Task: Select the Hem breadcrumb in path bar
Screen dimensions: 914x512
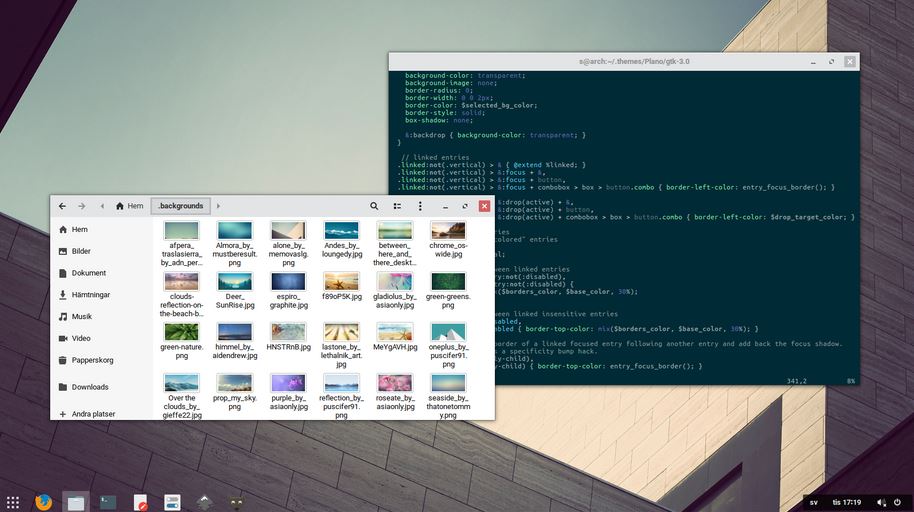Action: 129,206
